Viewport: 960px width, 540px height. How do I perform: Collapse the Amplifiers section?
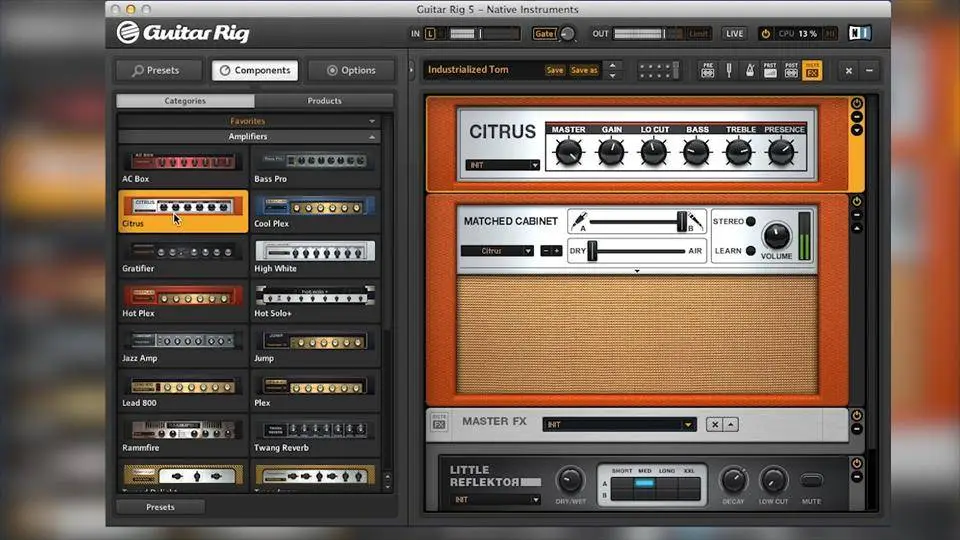point(372,137)
